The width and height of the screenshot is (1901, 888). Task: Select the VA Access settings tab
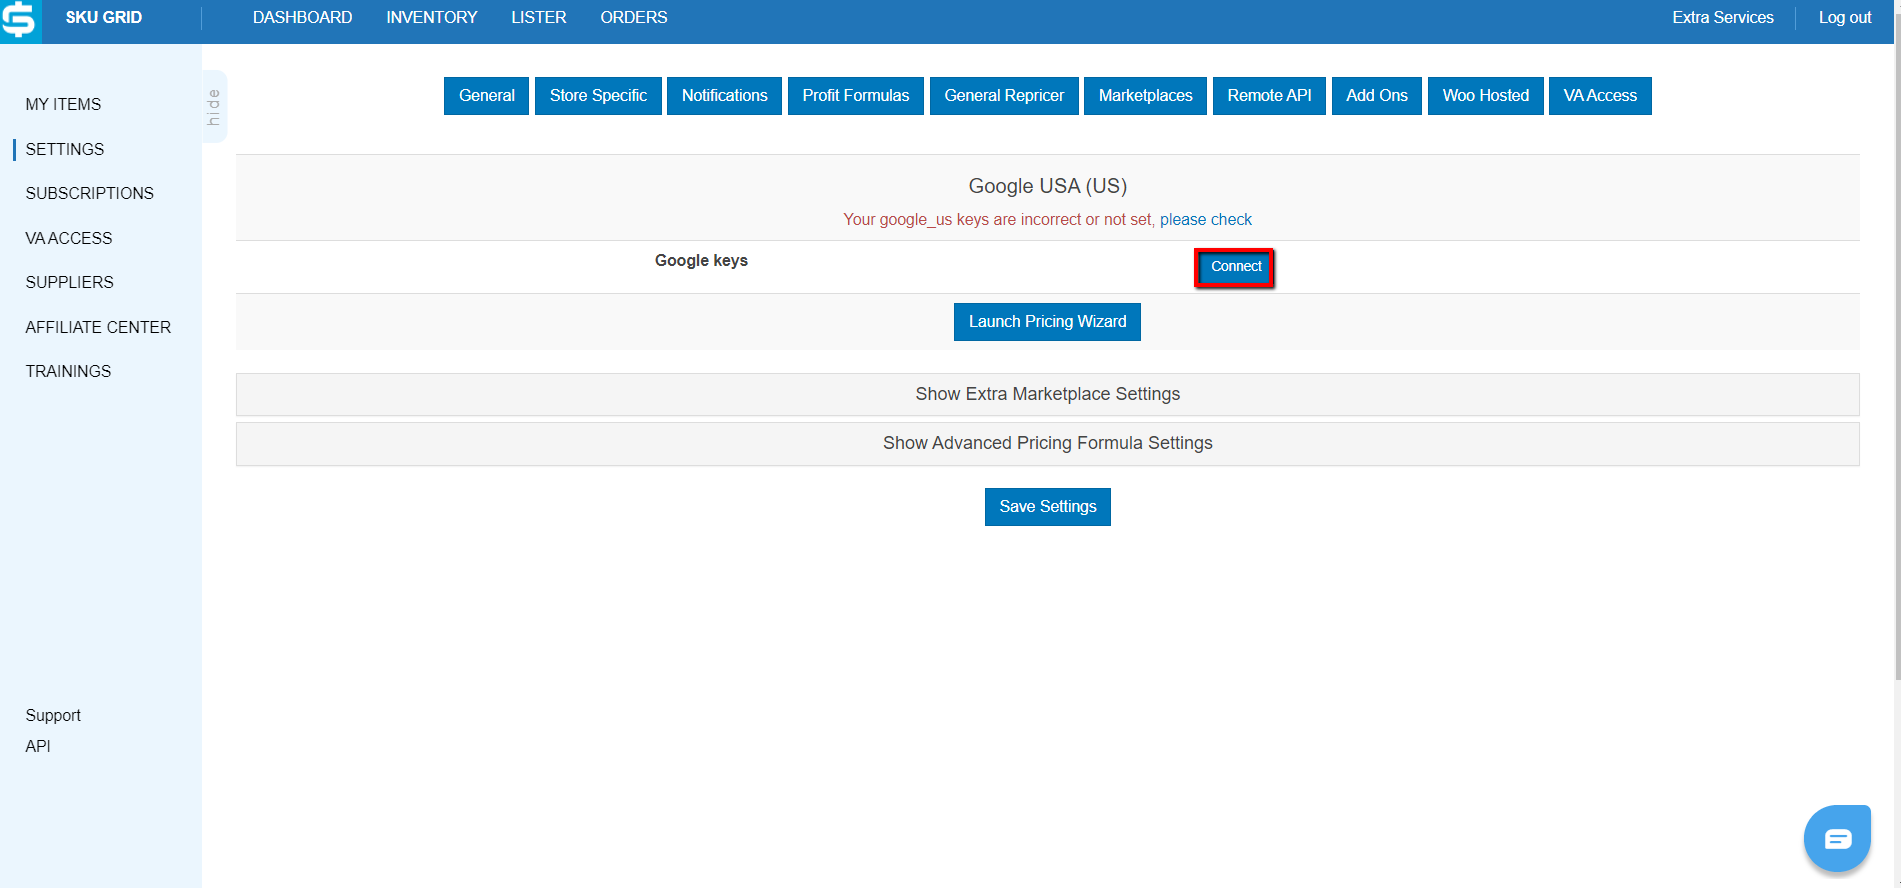coord(1600,96)
